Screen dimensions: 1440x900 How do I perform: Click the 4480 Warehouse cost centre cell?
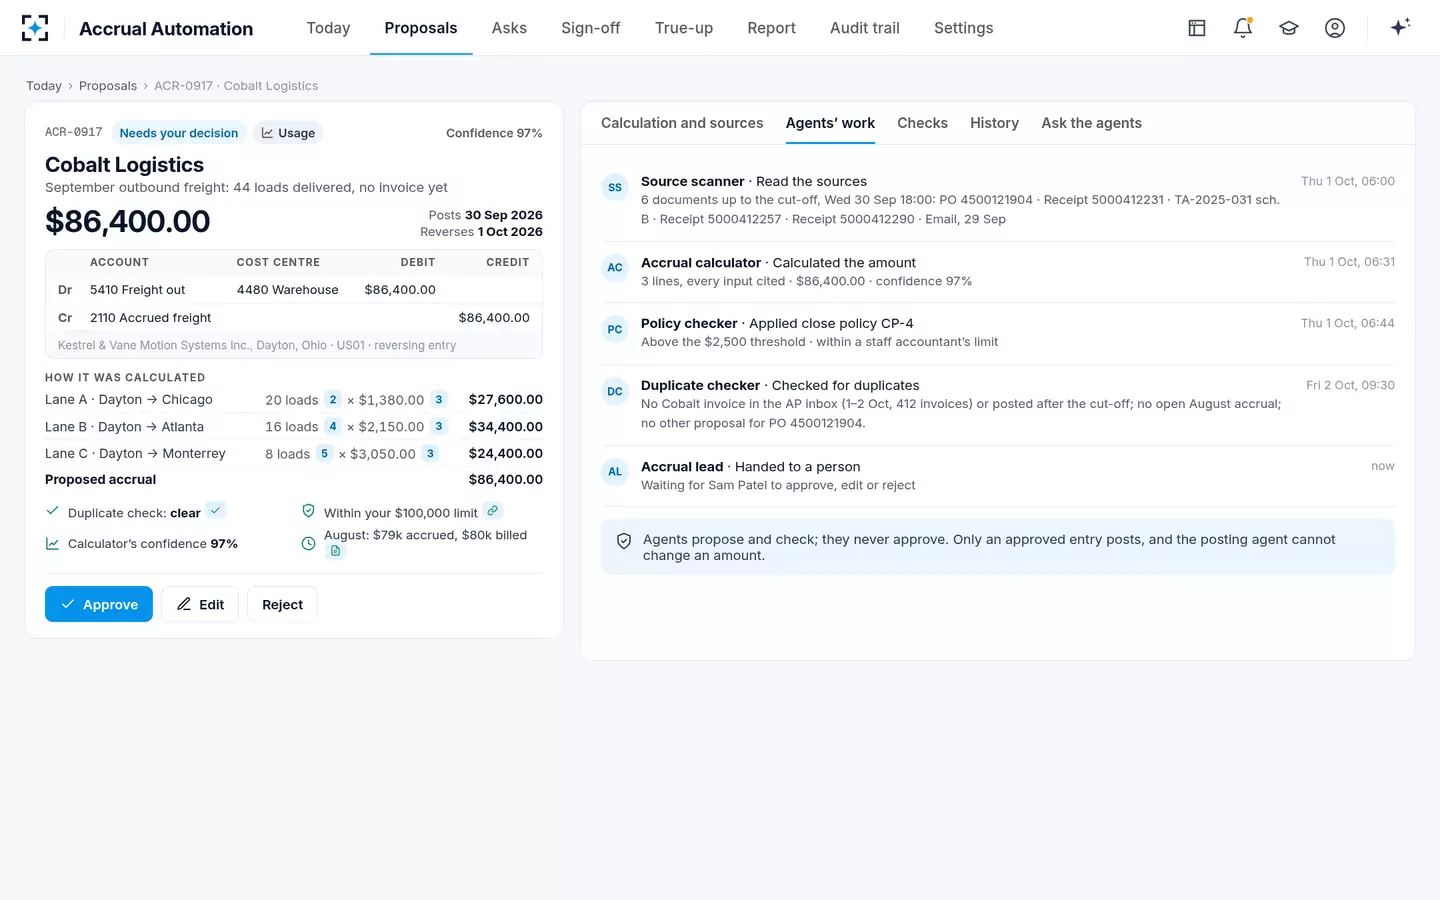click(288, 290)
